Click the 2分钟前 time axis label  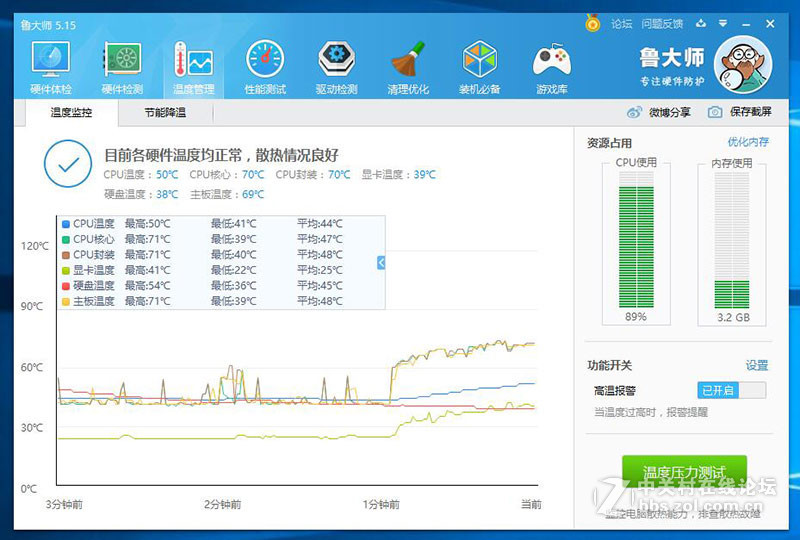pyautogui.click(x=222, y=505)
